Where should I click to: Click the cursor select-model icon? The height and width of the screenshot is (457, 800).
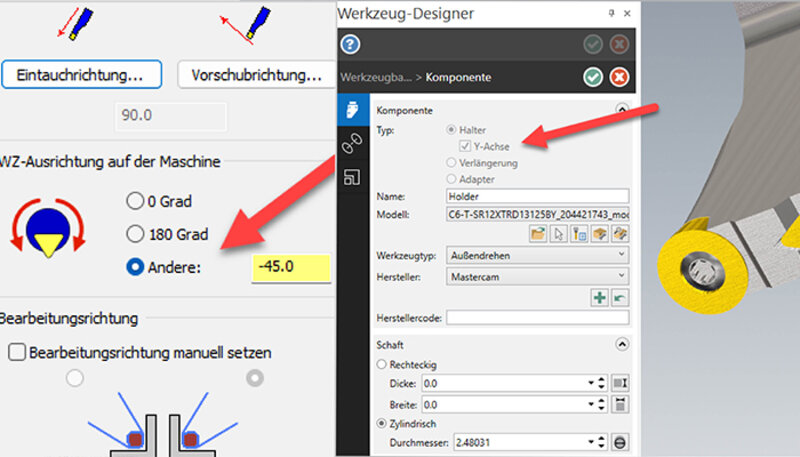tap(560, 235)
